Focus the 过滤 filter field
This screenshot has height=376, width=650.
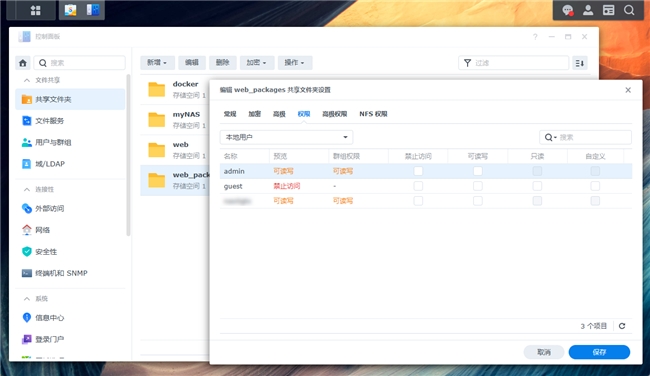[x=514, y=63]
